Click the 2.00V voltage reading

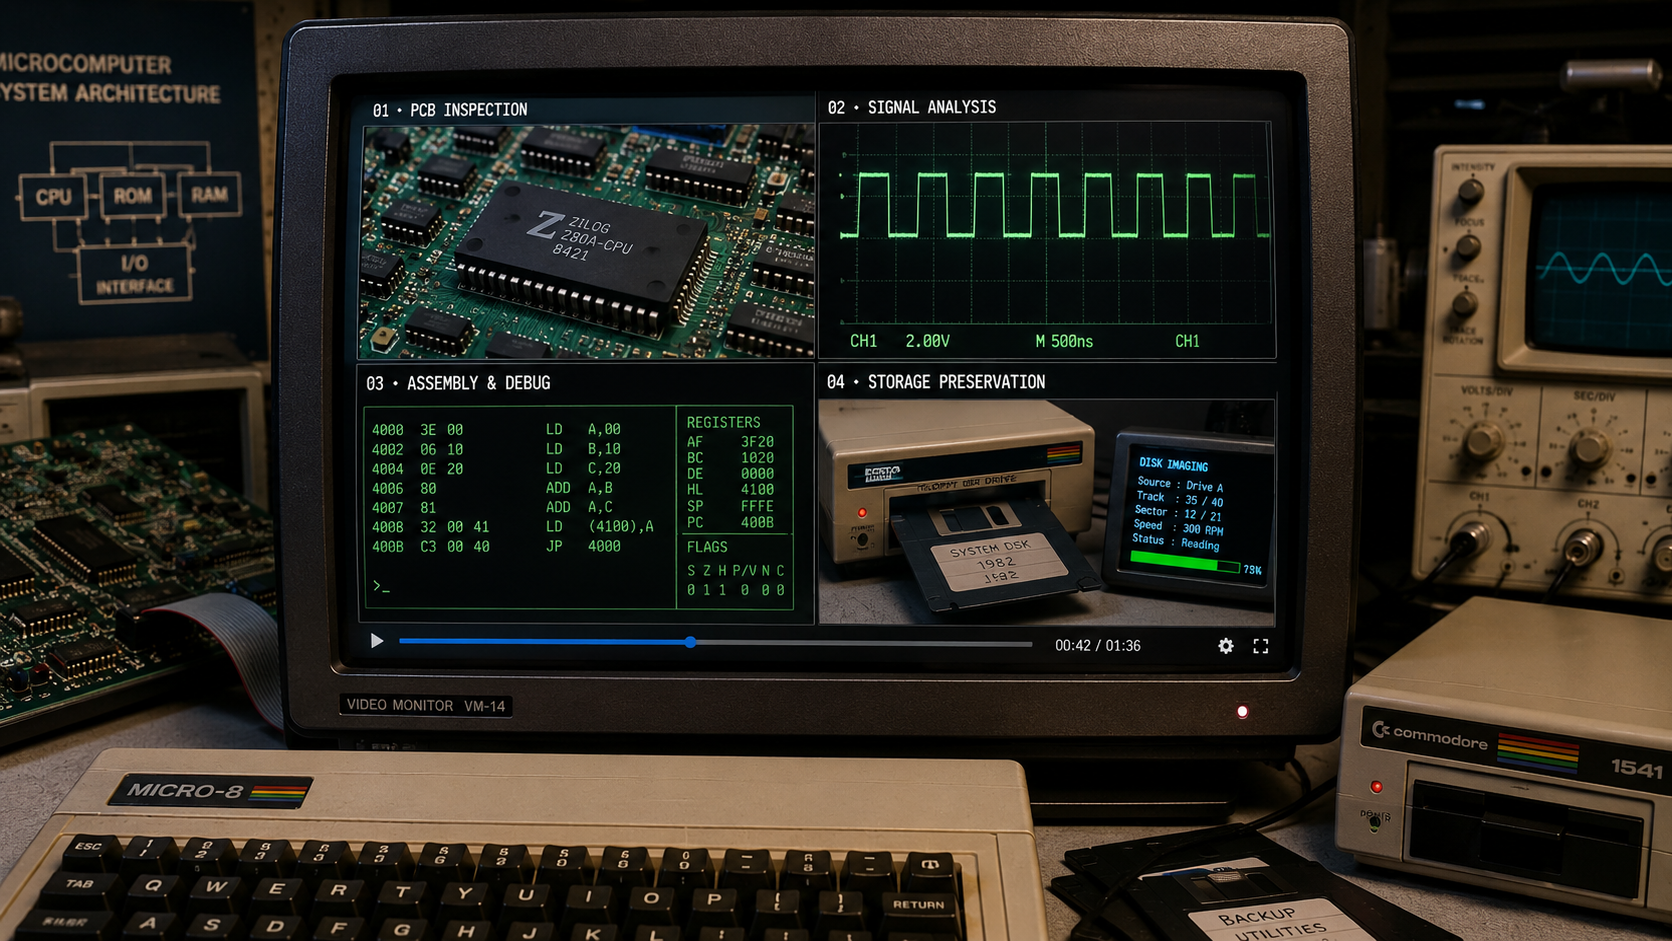(x=927, y=341)
